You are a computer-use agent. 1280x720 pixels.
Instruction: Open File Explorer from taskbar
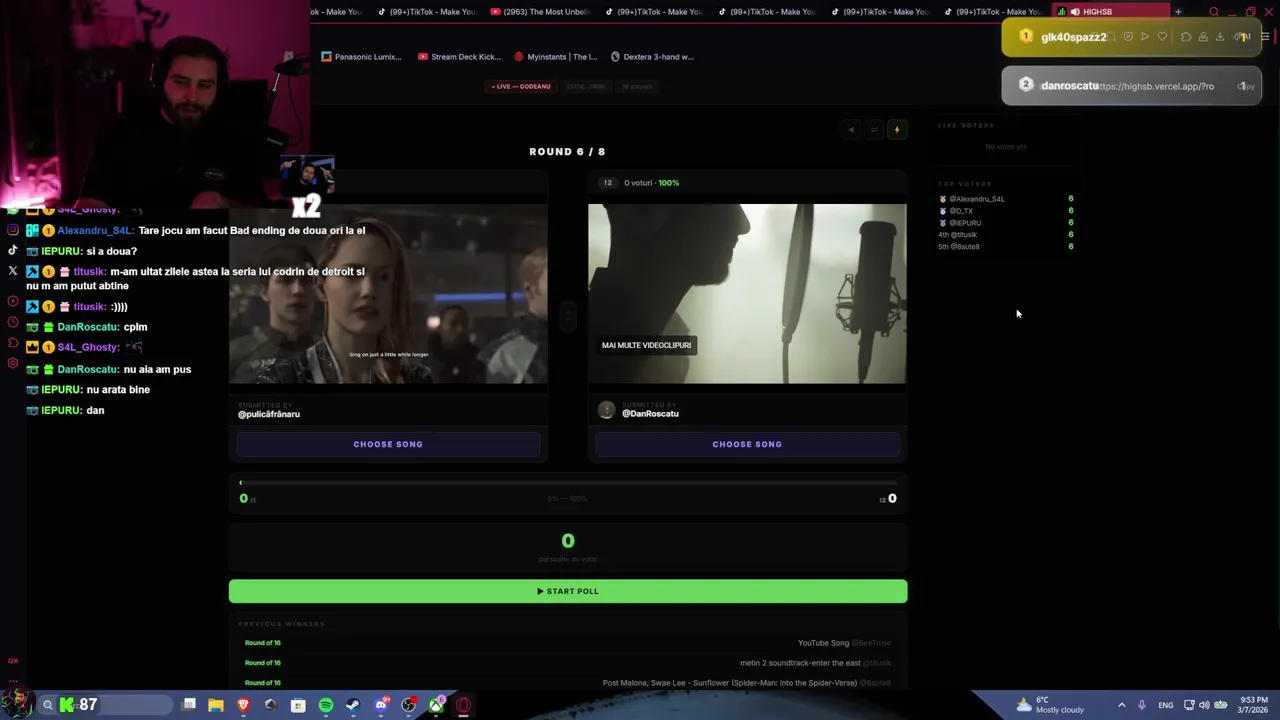(216, 705)
